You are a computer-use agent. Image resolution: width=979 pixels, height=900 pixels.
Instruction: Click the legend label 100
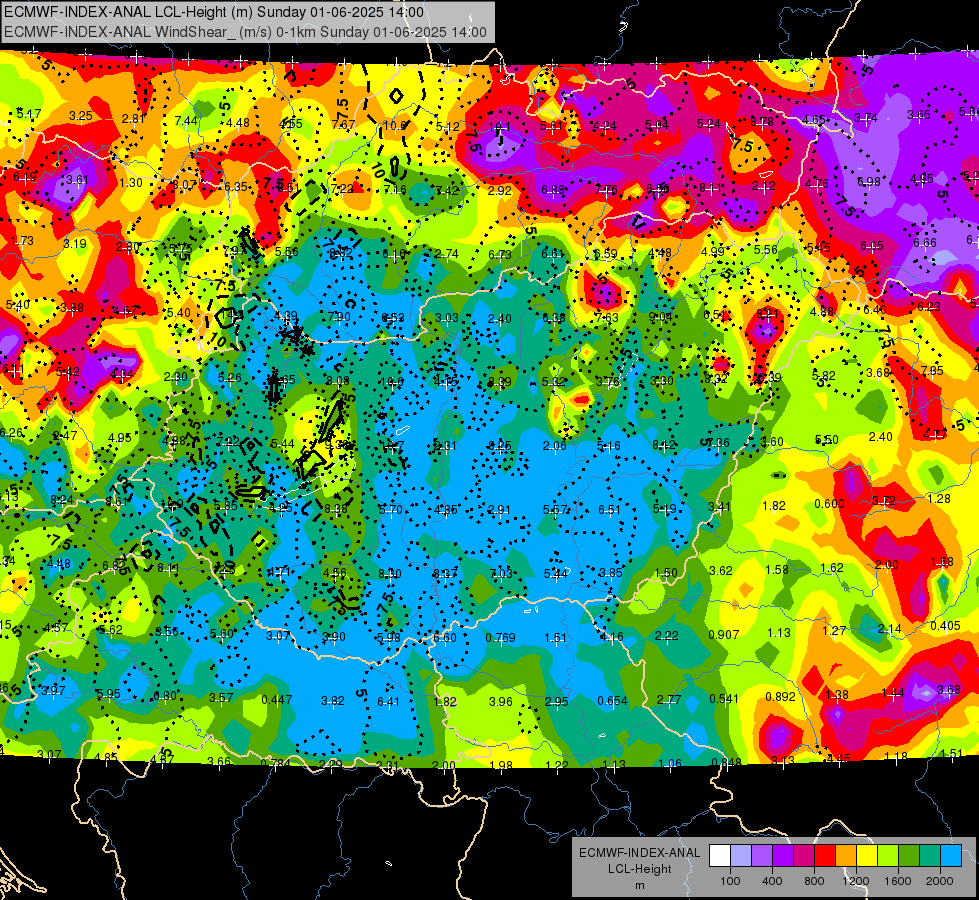pyautogui.click(x=730, y=881)
